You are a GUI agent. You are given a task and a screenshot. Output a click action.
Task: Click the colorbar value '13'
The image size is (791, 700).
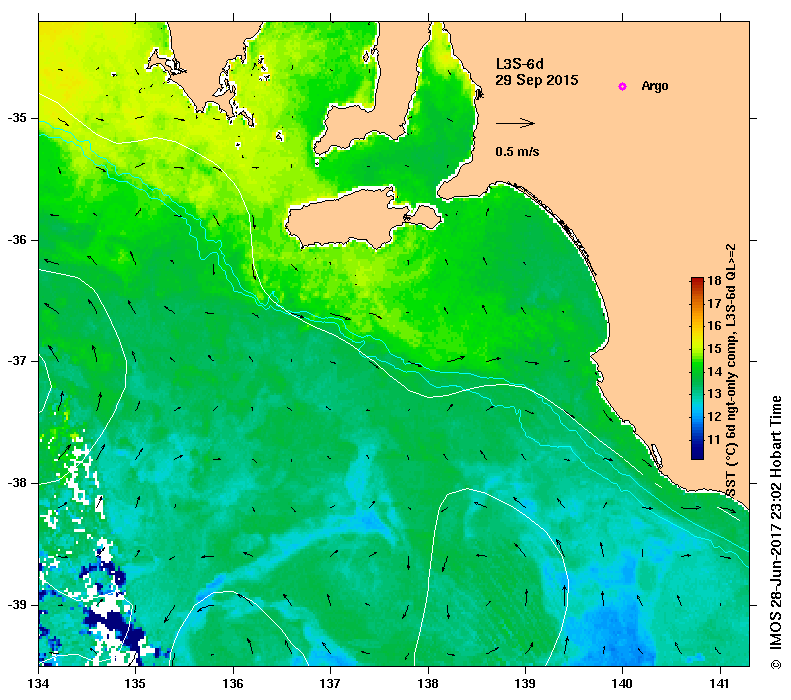point(714,394)
